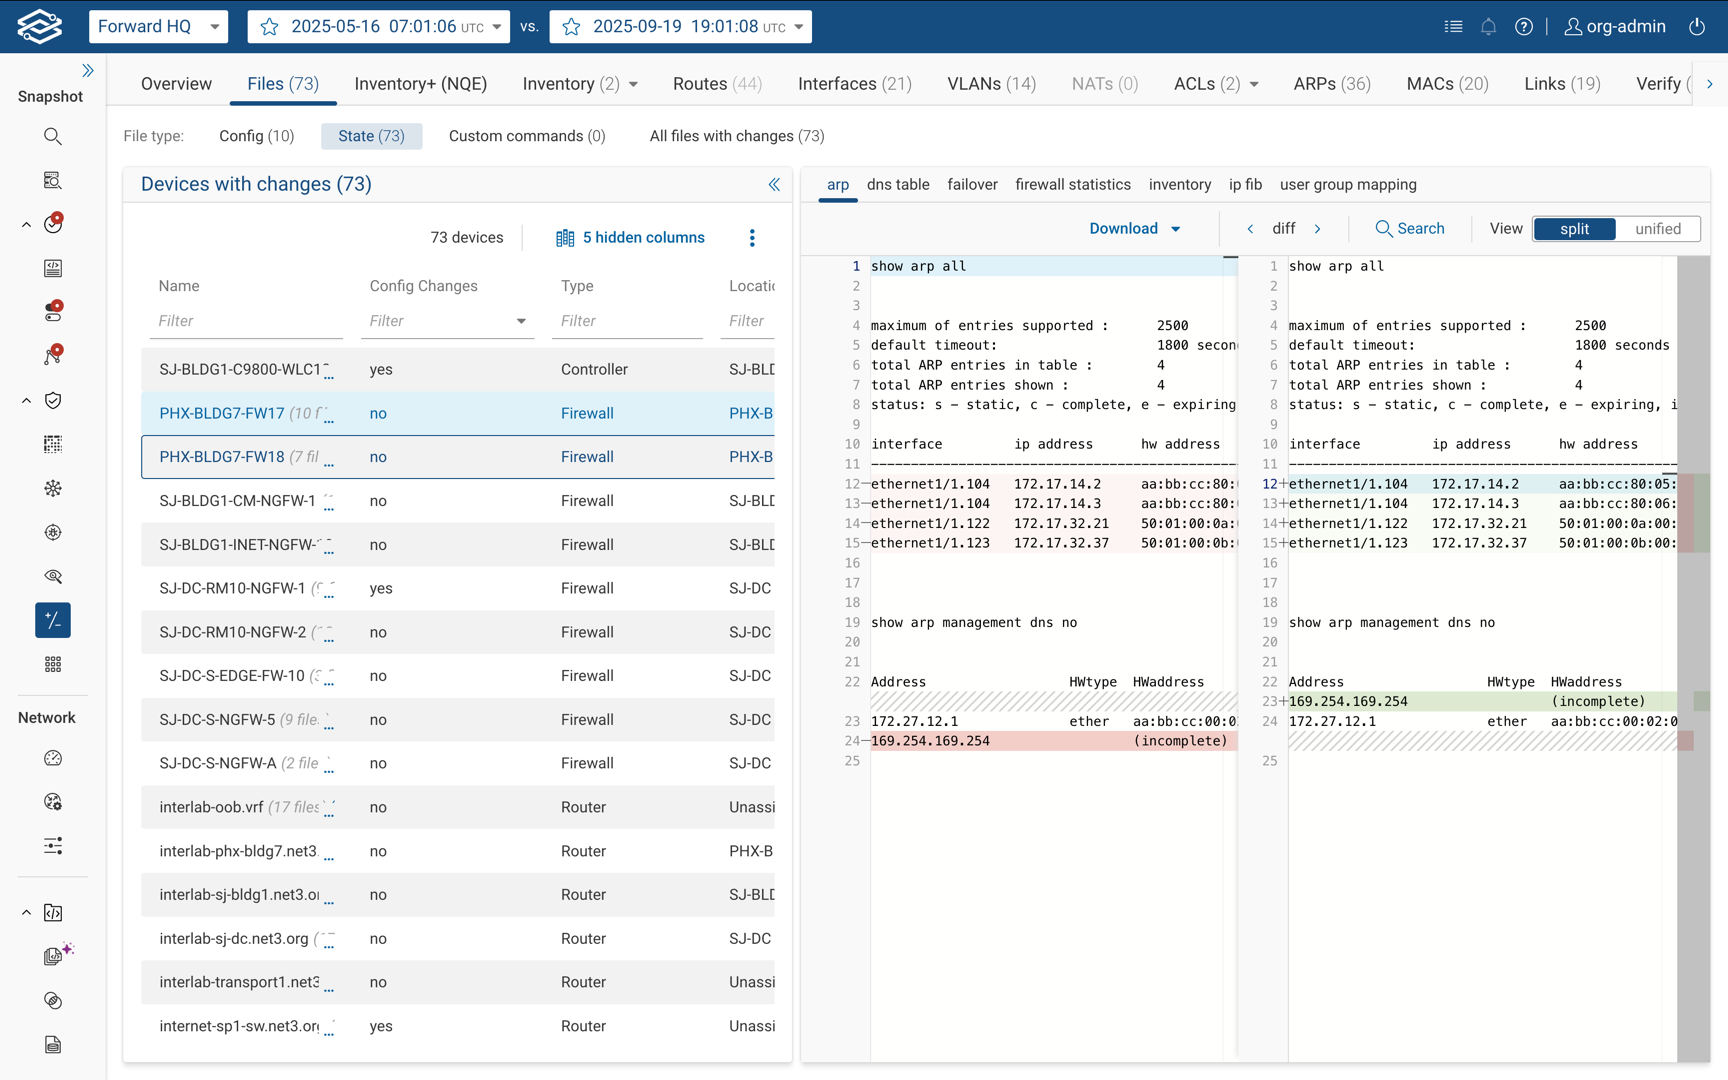Click the notifications bell icon
Viewport: 1728px width, 1080px height.
tap(1488, 27)
